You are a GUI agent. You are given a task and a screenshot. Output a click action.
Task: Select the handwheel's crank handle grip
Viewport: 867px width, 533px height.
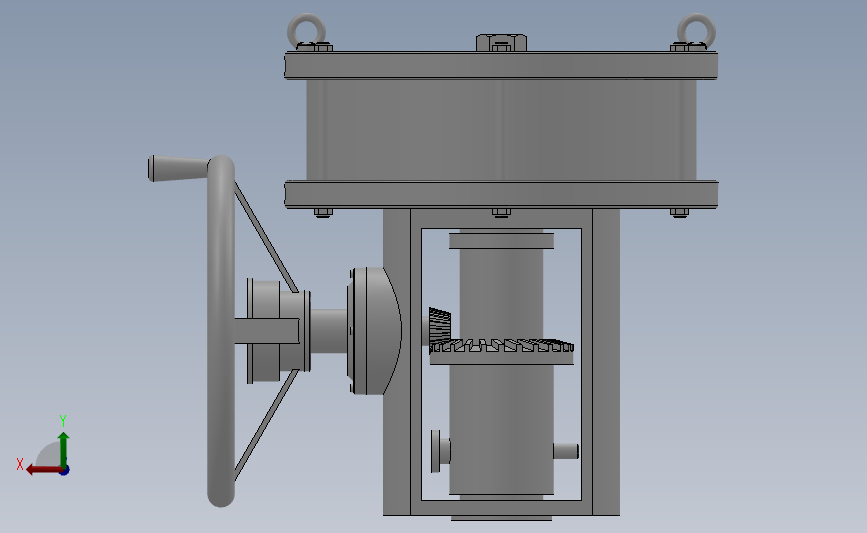click(x=178, y=168)
